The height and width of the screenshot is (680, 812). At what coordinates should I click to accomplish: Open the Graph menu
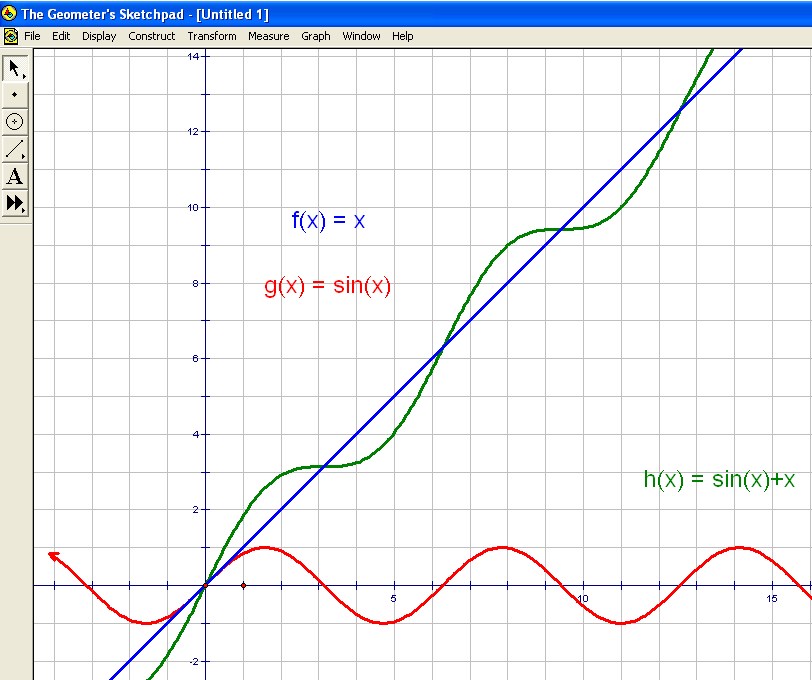tap(316, 36)
